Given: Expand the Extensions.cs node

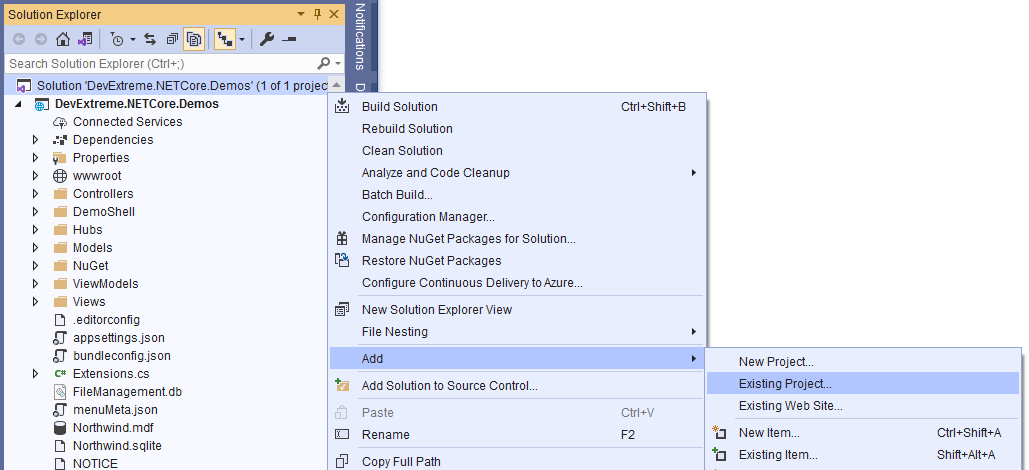Looking at the screenshot, I should click(35, 374).
